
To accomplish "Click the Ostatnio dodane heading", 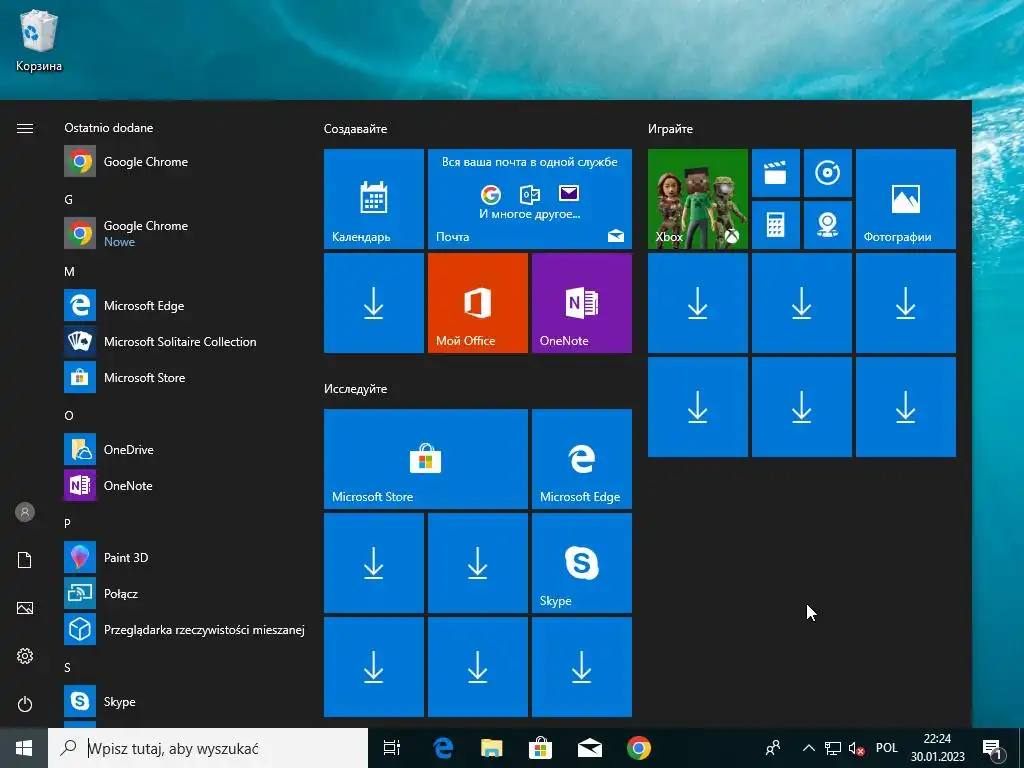I will (108, 127).
